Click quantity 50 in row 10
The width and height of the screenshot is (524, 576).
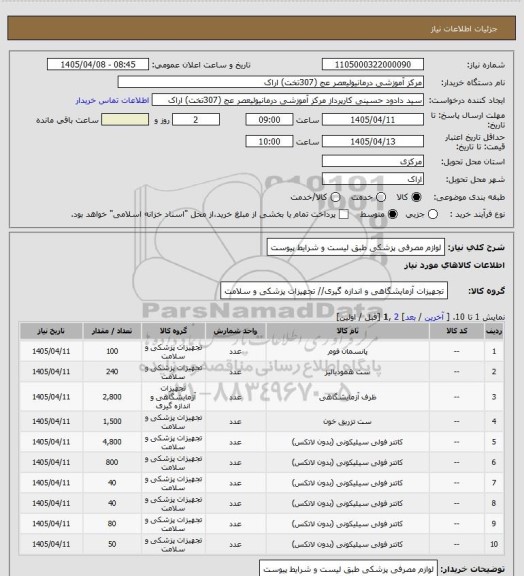pos(112,544)
